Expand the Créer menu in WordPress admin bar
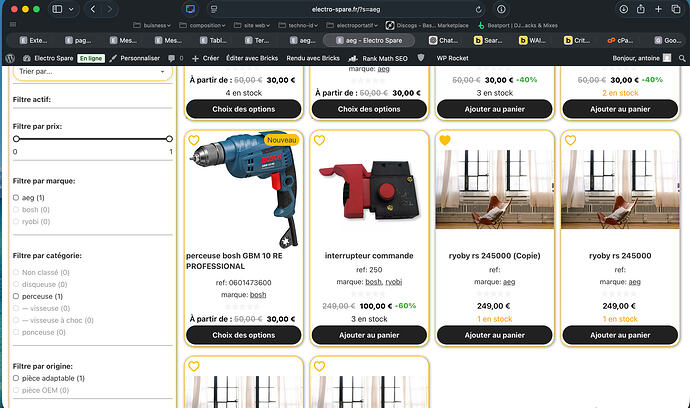The height and width of the screenshot is (408, 690). coord(206,59)
